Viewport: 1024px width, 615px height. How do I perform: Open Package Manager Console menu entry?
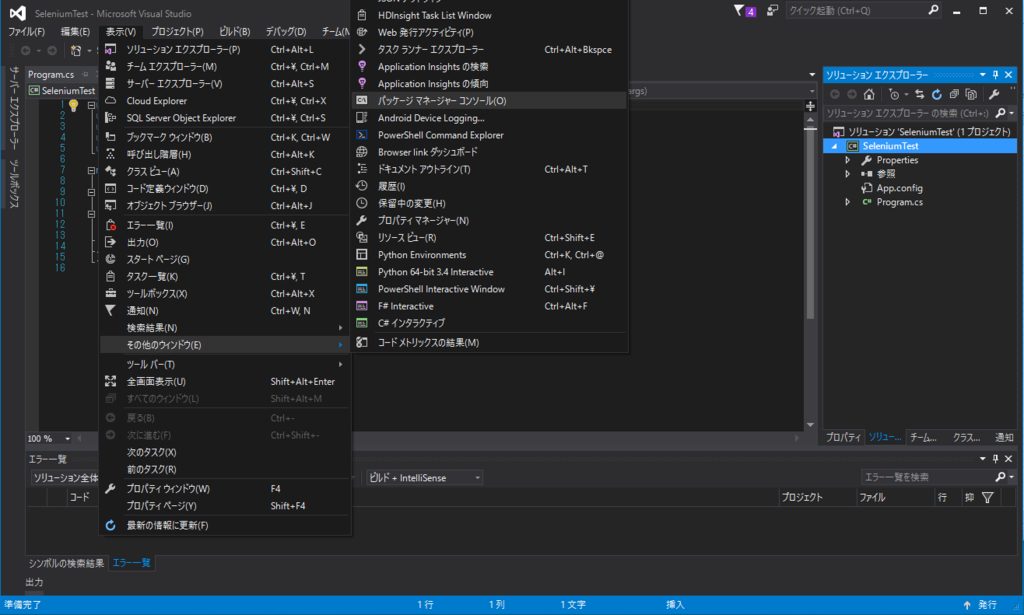click(x=488, y=101)
